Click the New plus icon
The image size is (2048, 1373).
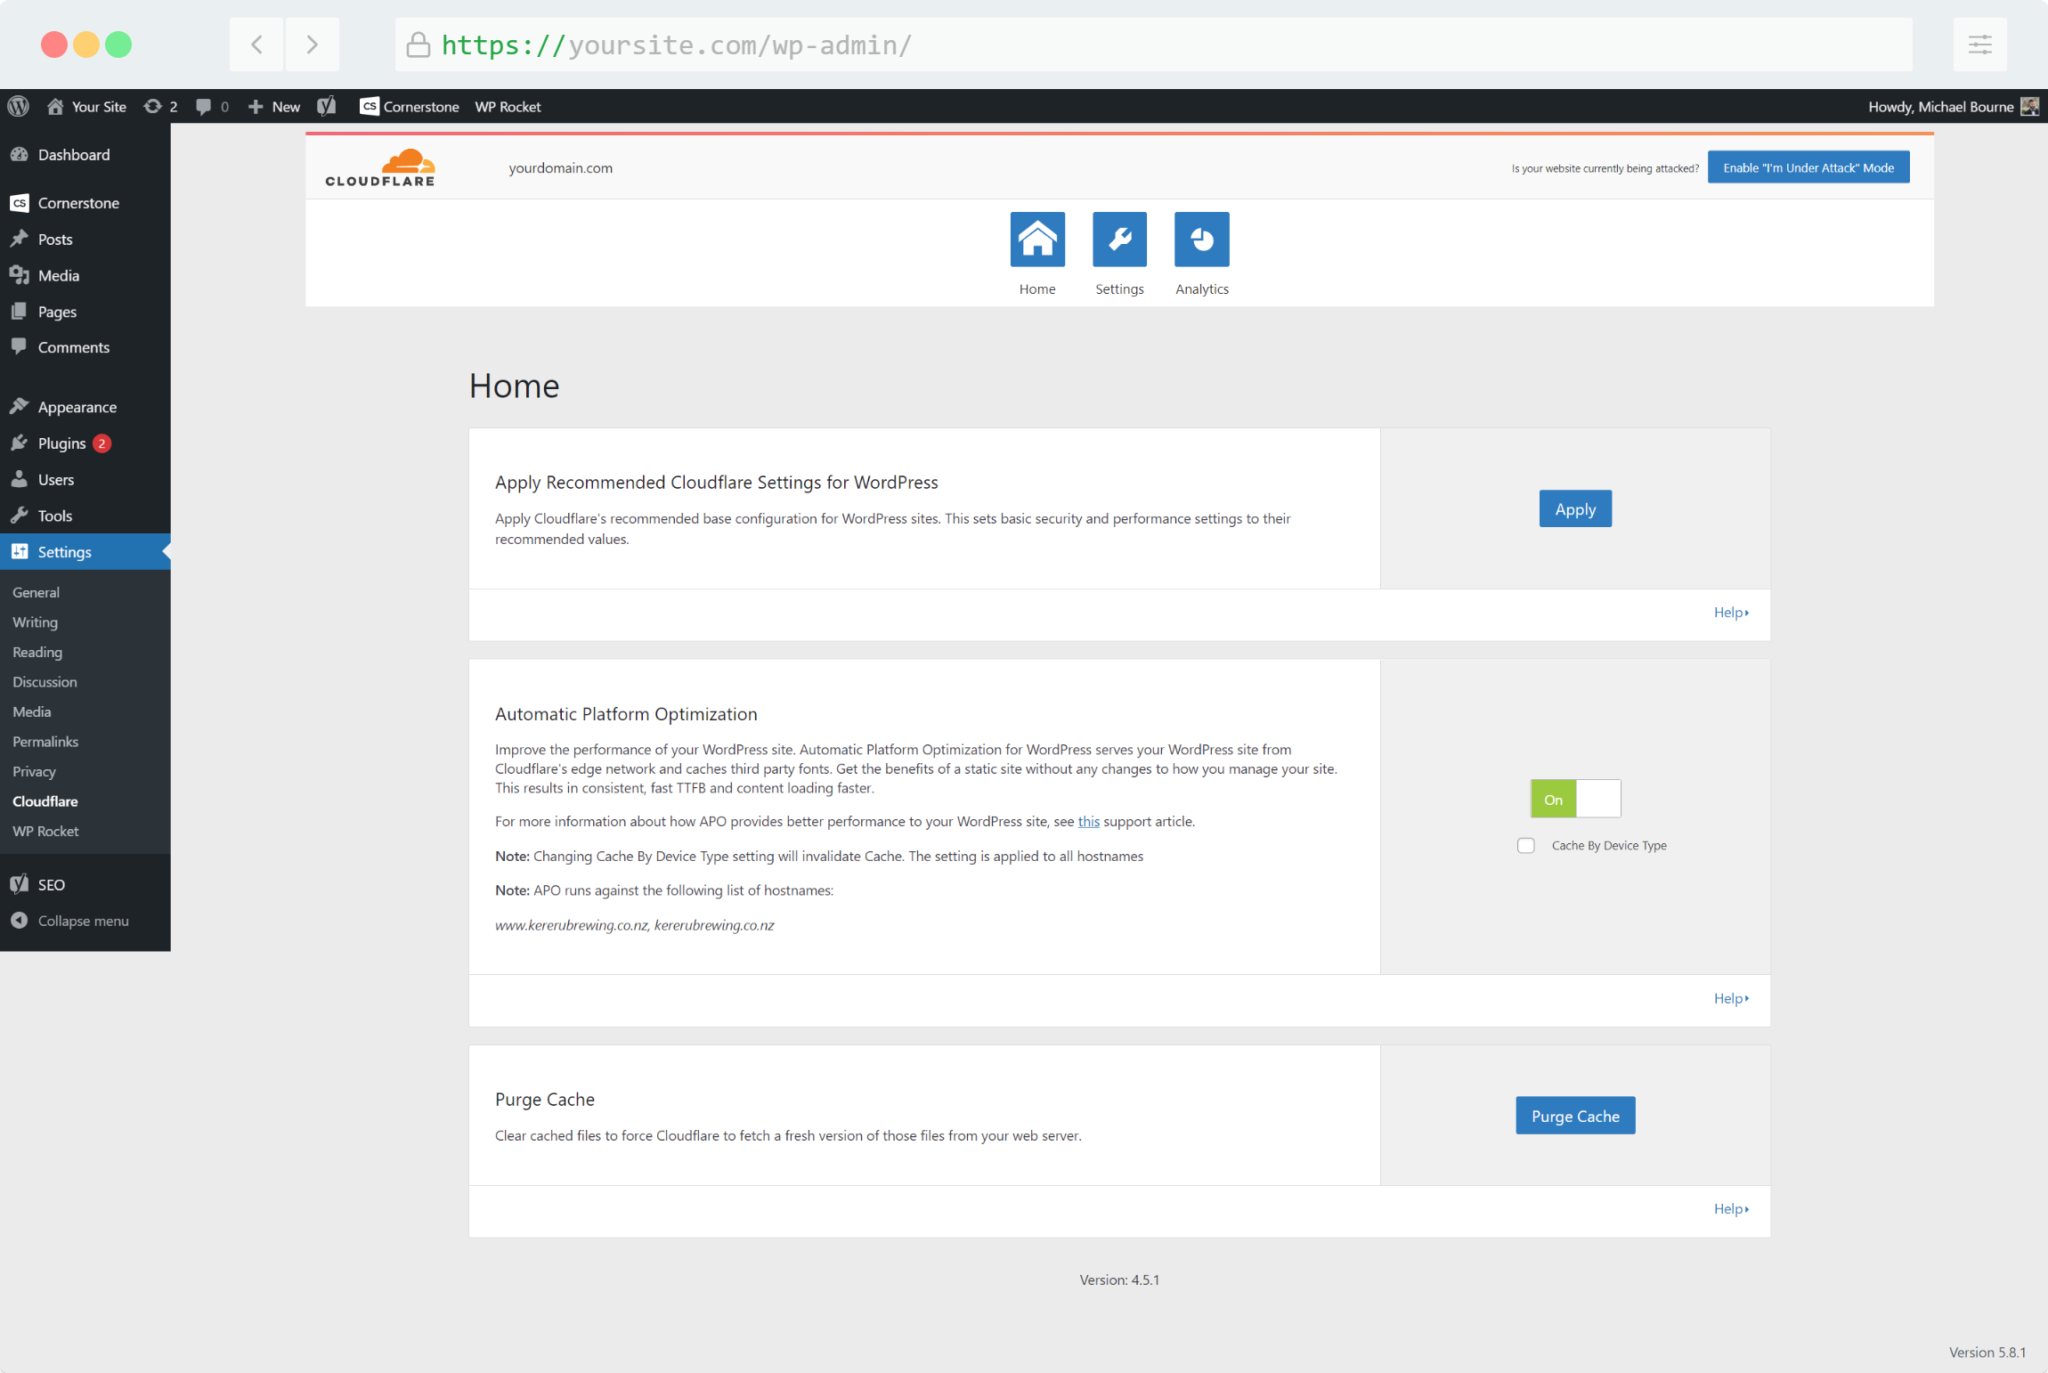pos(255,106)
